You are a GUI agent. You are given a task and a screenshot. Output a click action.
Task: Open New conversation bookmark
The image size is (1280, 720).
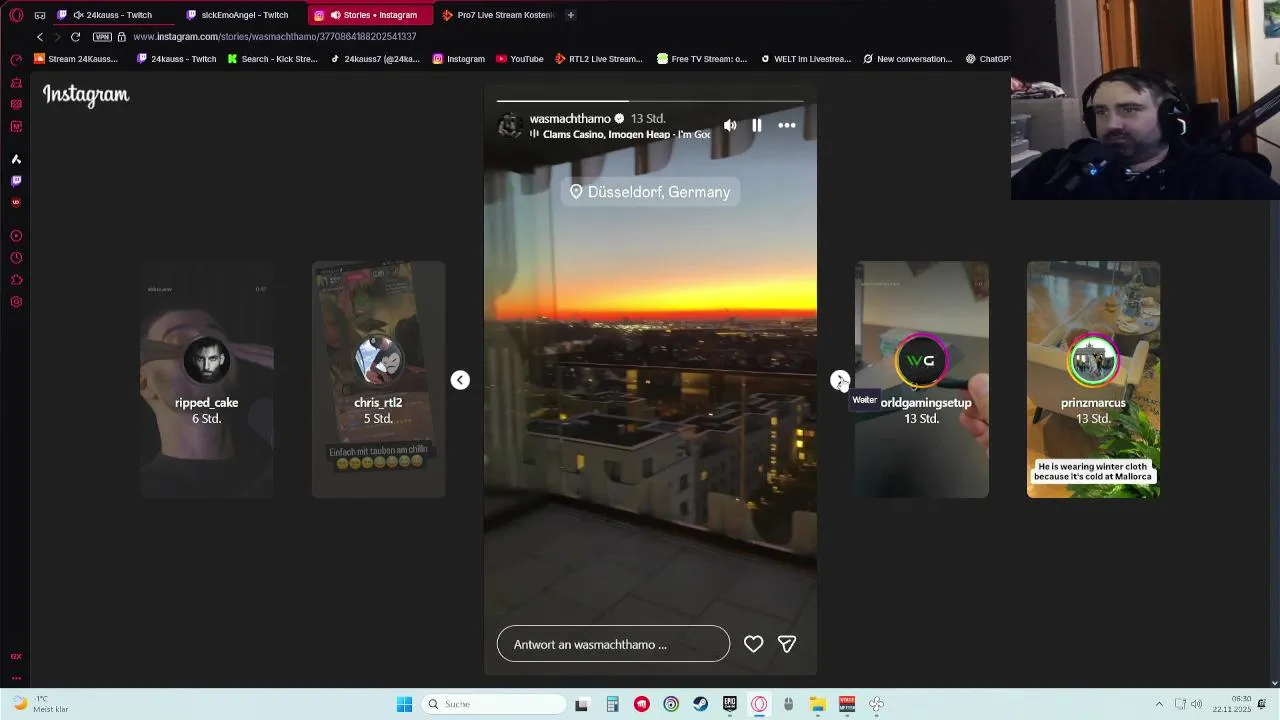[907, 59]
